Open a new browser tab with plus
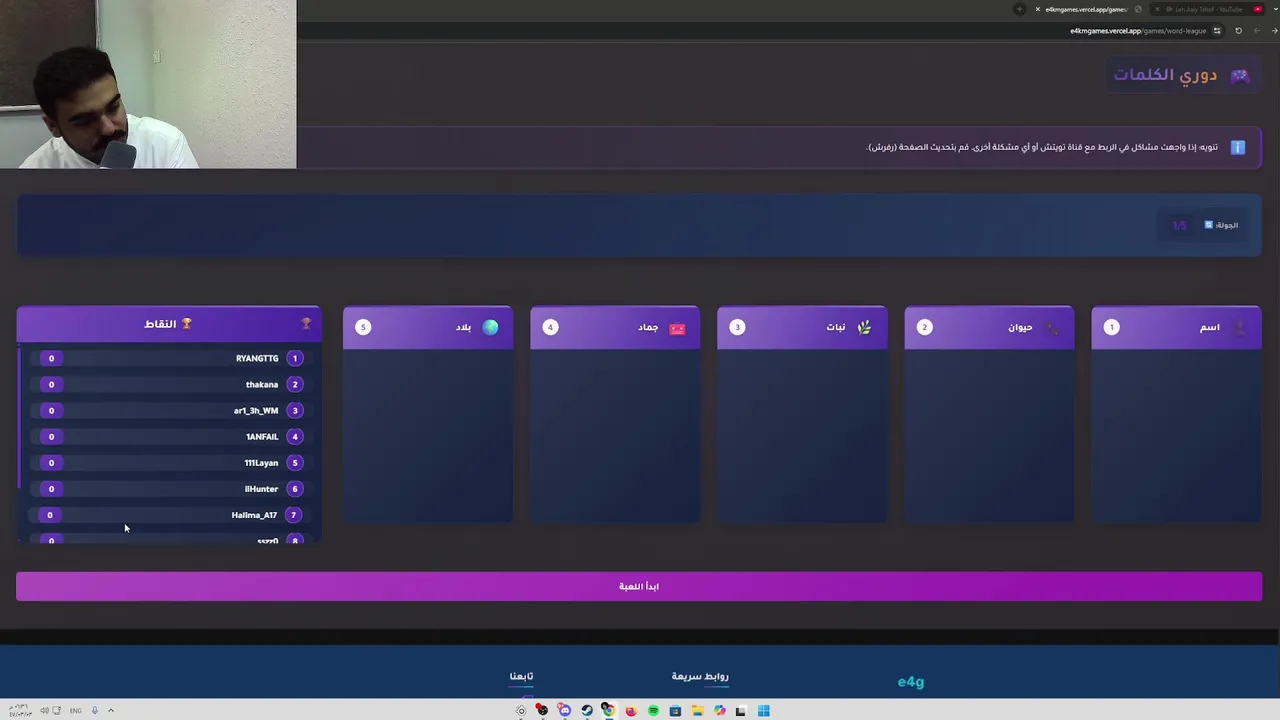 coord(1019,9)
